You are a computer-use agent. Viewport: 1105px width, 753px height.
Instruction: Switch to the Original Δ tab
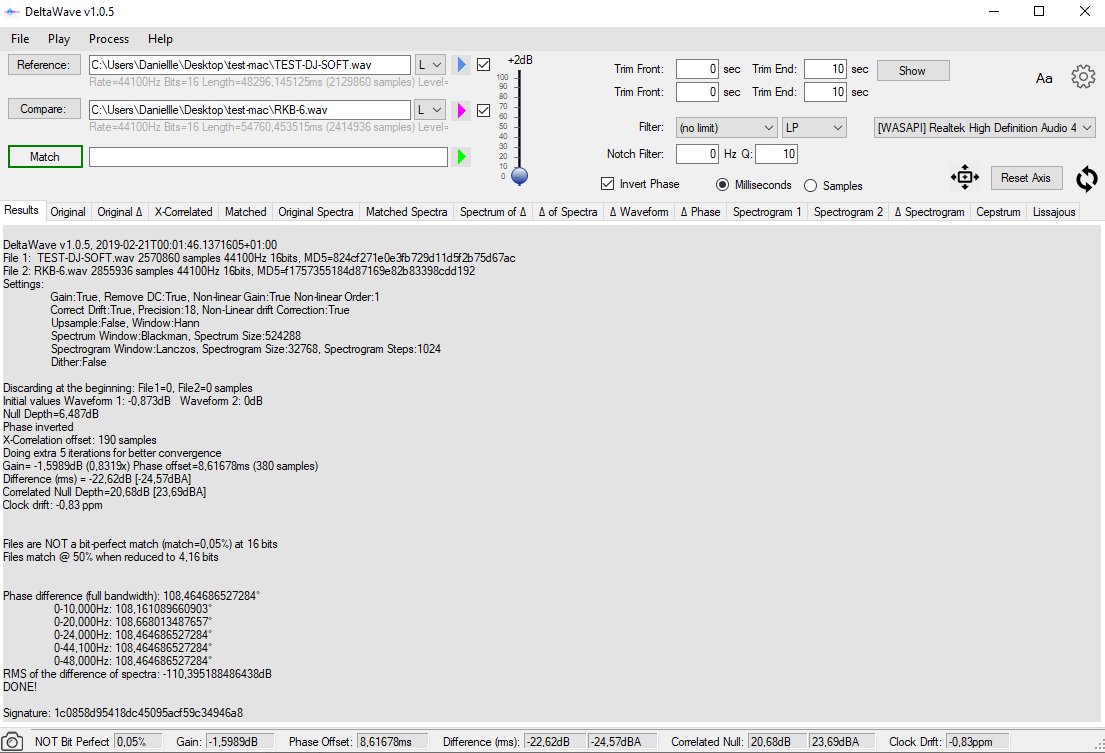coord(120,211)
